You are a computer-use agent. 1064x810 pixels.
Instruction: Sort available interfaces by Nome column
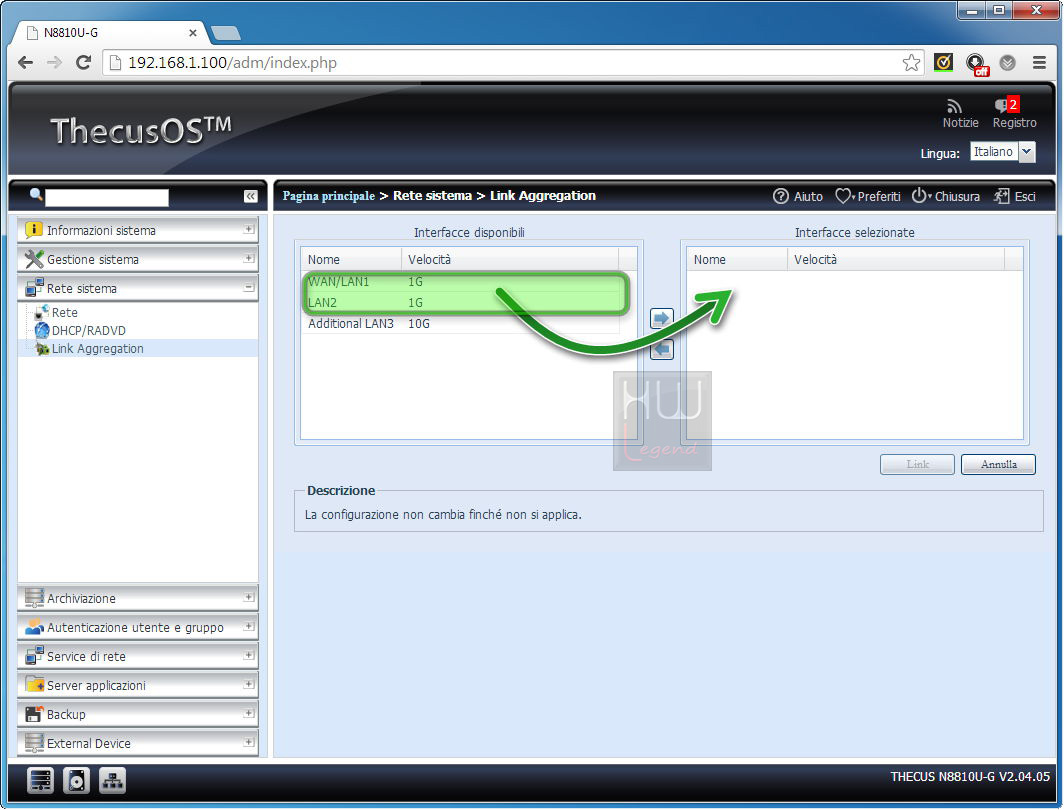coord(351,259)
